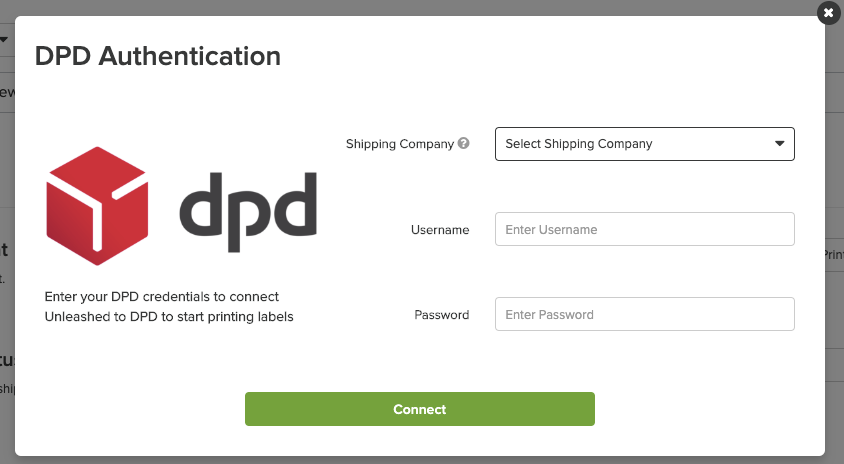Viewport: 844px width, 464px height.
Task: Click the Shipping Company label text
Action: [x=400, y=144]
